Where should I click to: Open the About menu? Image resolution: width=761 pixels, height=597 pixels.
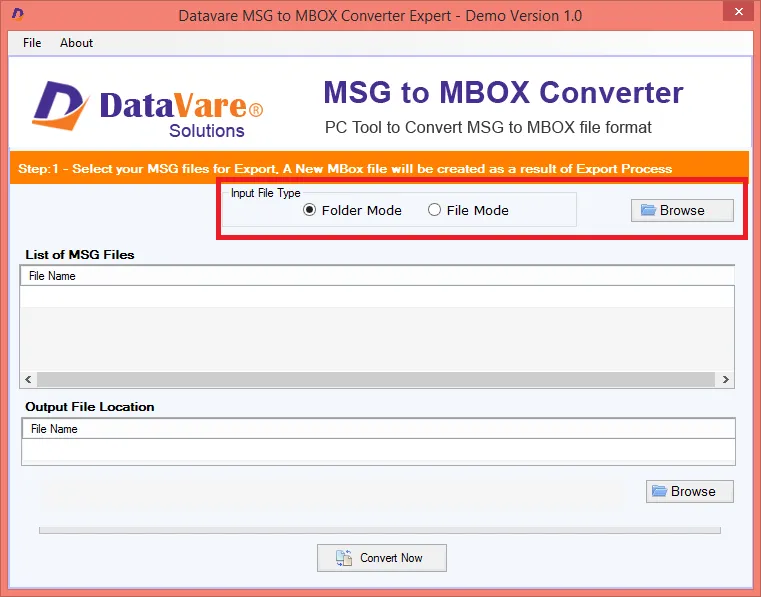[x=76, y=43]
